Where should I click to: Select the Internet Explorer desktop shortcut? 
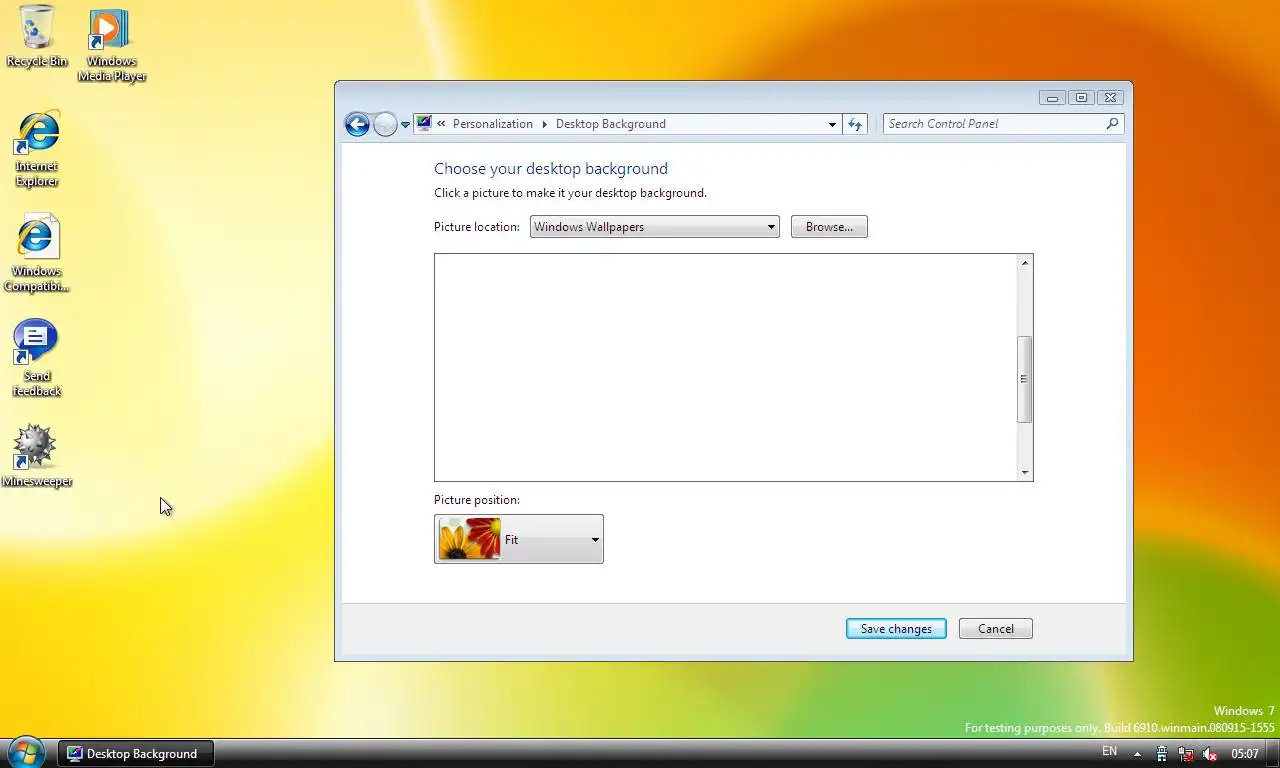tap(37, 149)
